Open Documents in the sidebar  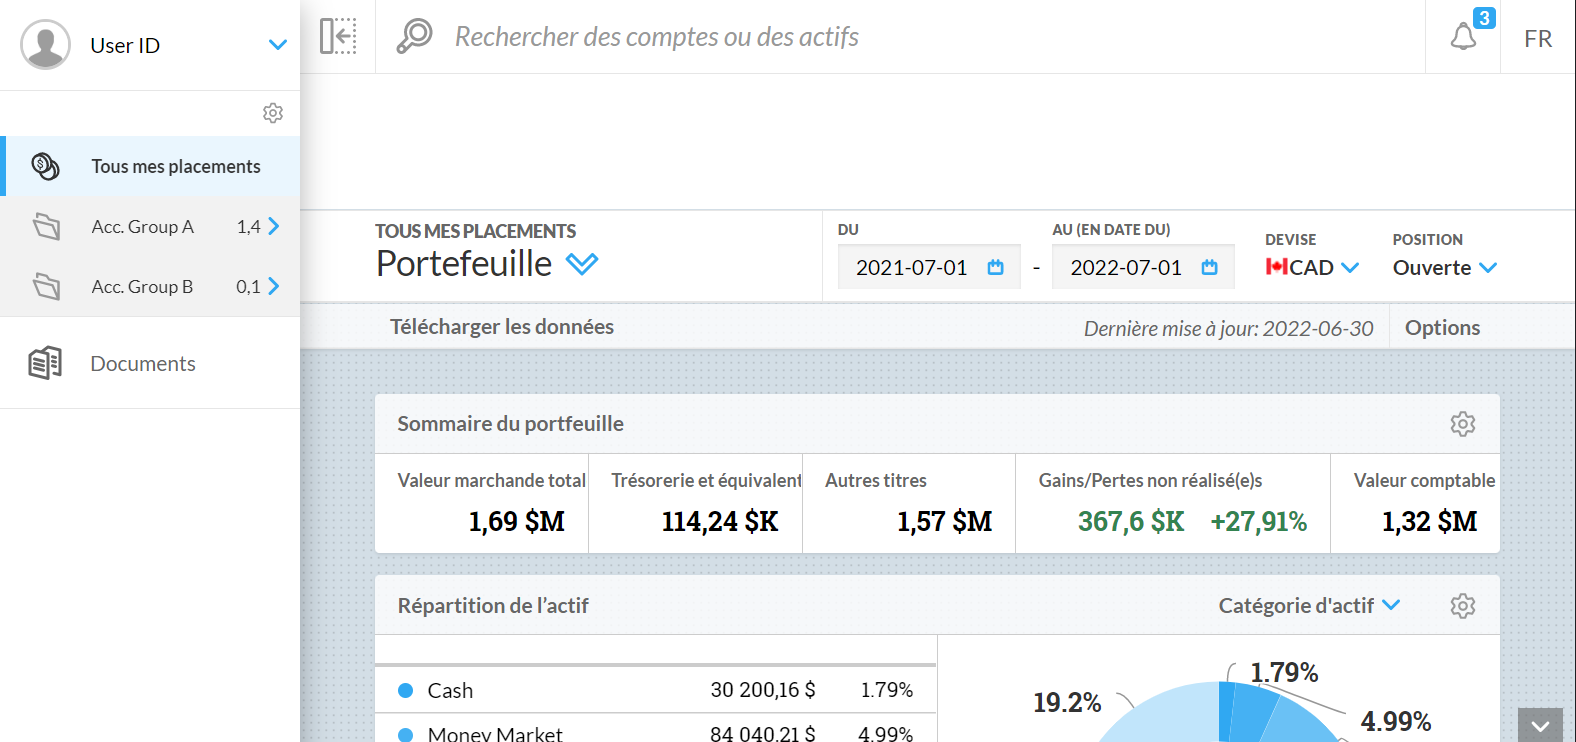point(142,363)
